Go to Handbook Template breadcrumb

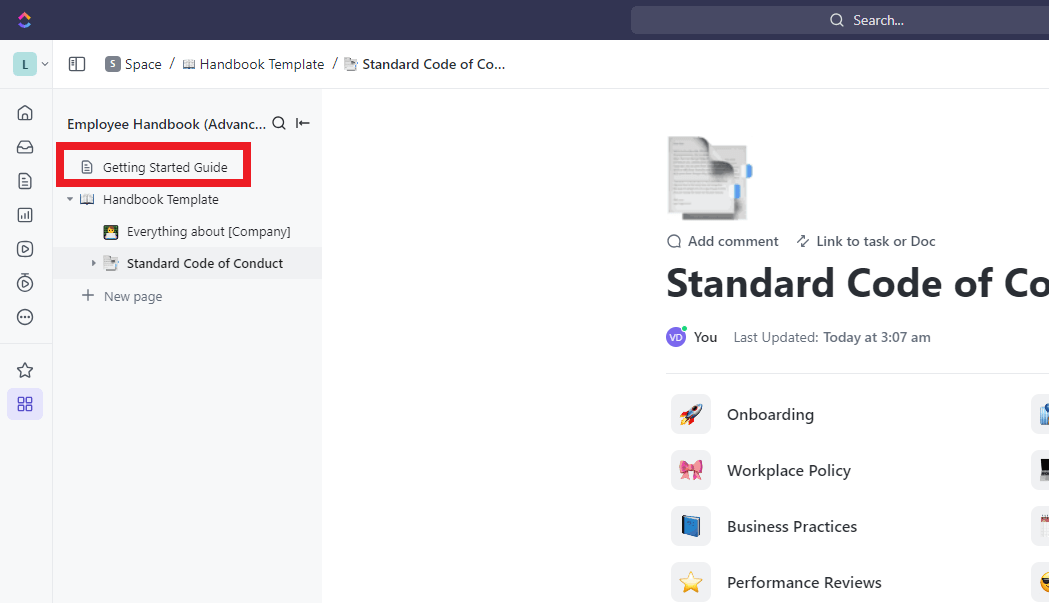pos(254,64)
